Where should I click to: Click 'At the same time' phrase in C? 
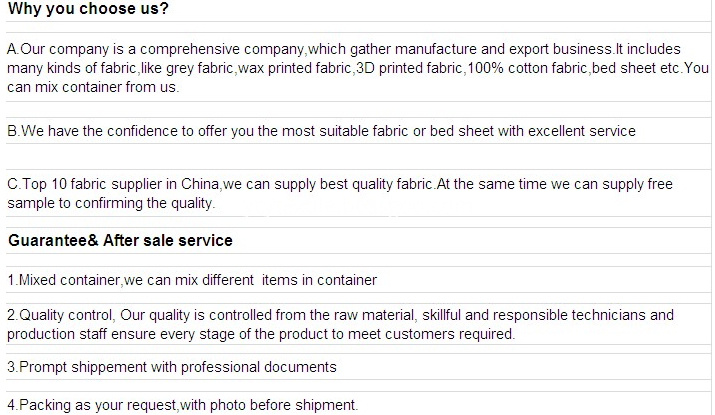coord(490,184)
